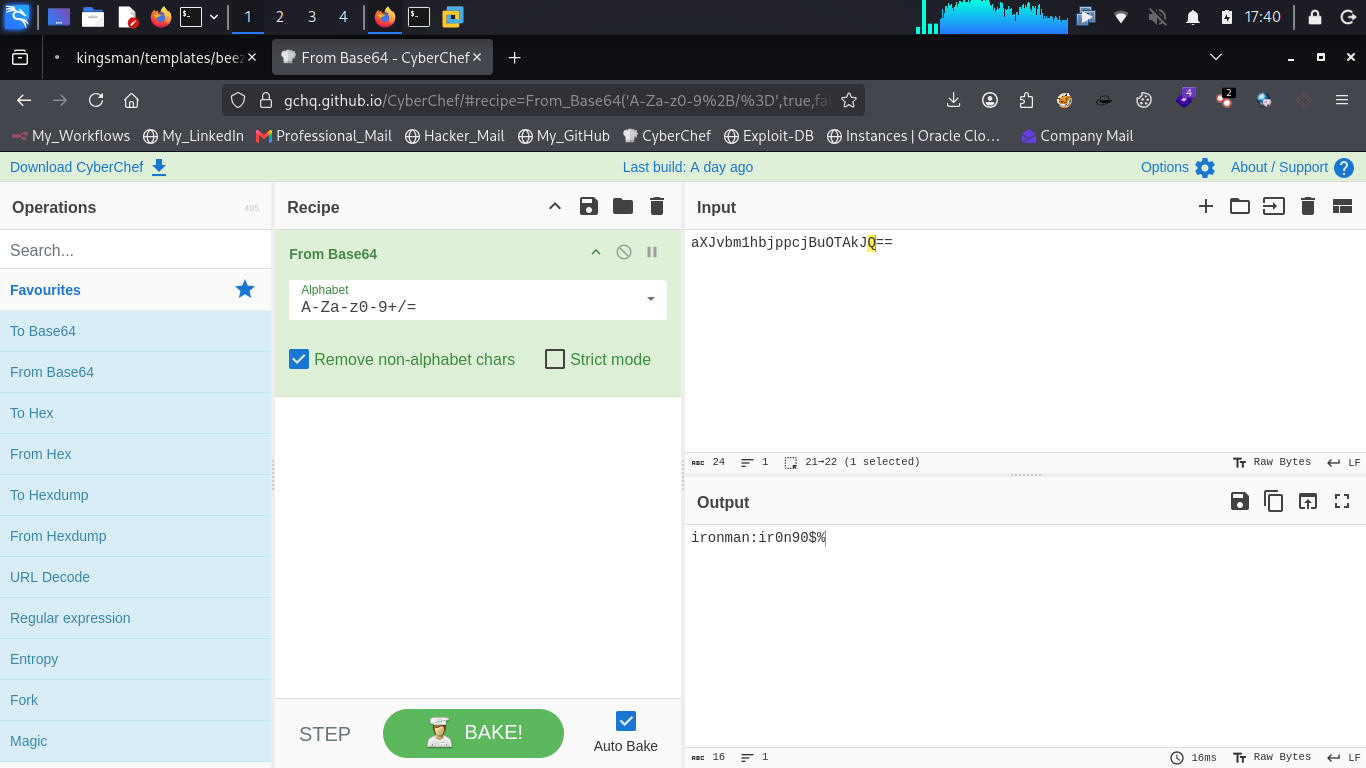
Task: Click Download CyberChef link
Action: coord(88,167)
